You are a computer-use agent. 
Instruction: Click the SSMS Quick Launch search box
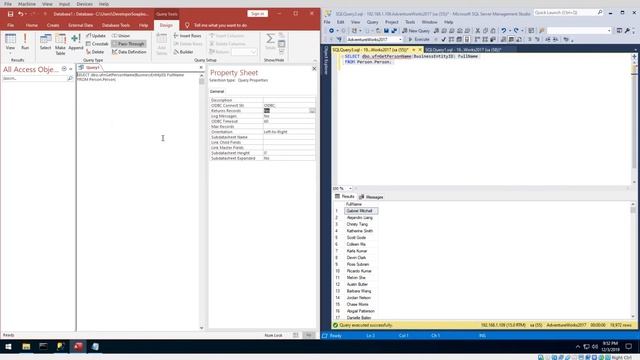point(568,13)
